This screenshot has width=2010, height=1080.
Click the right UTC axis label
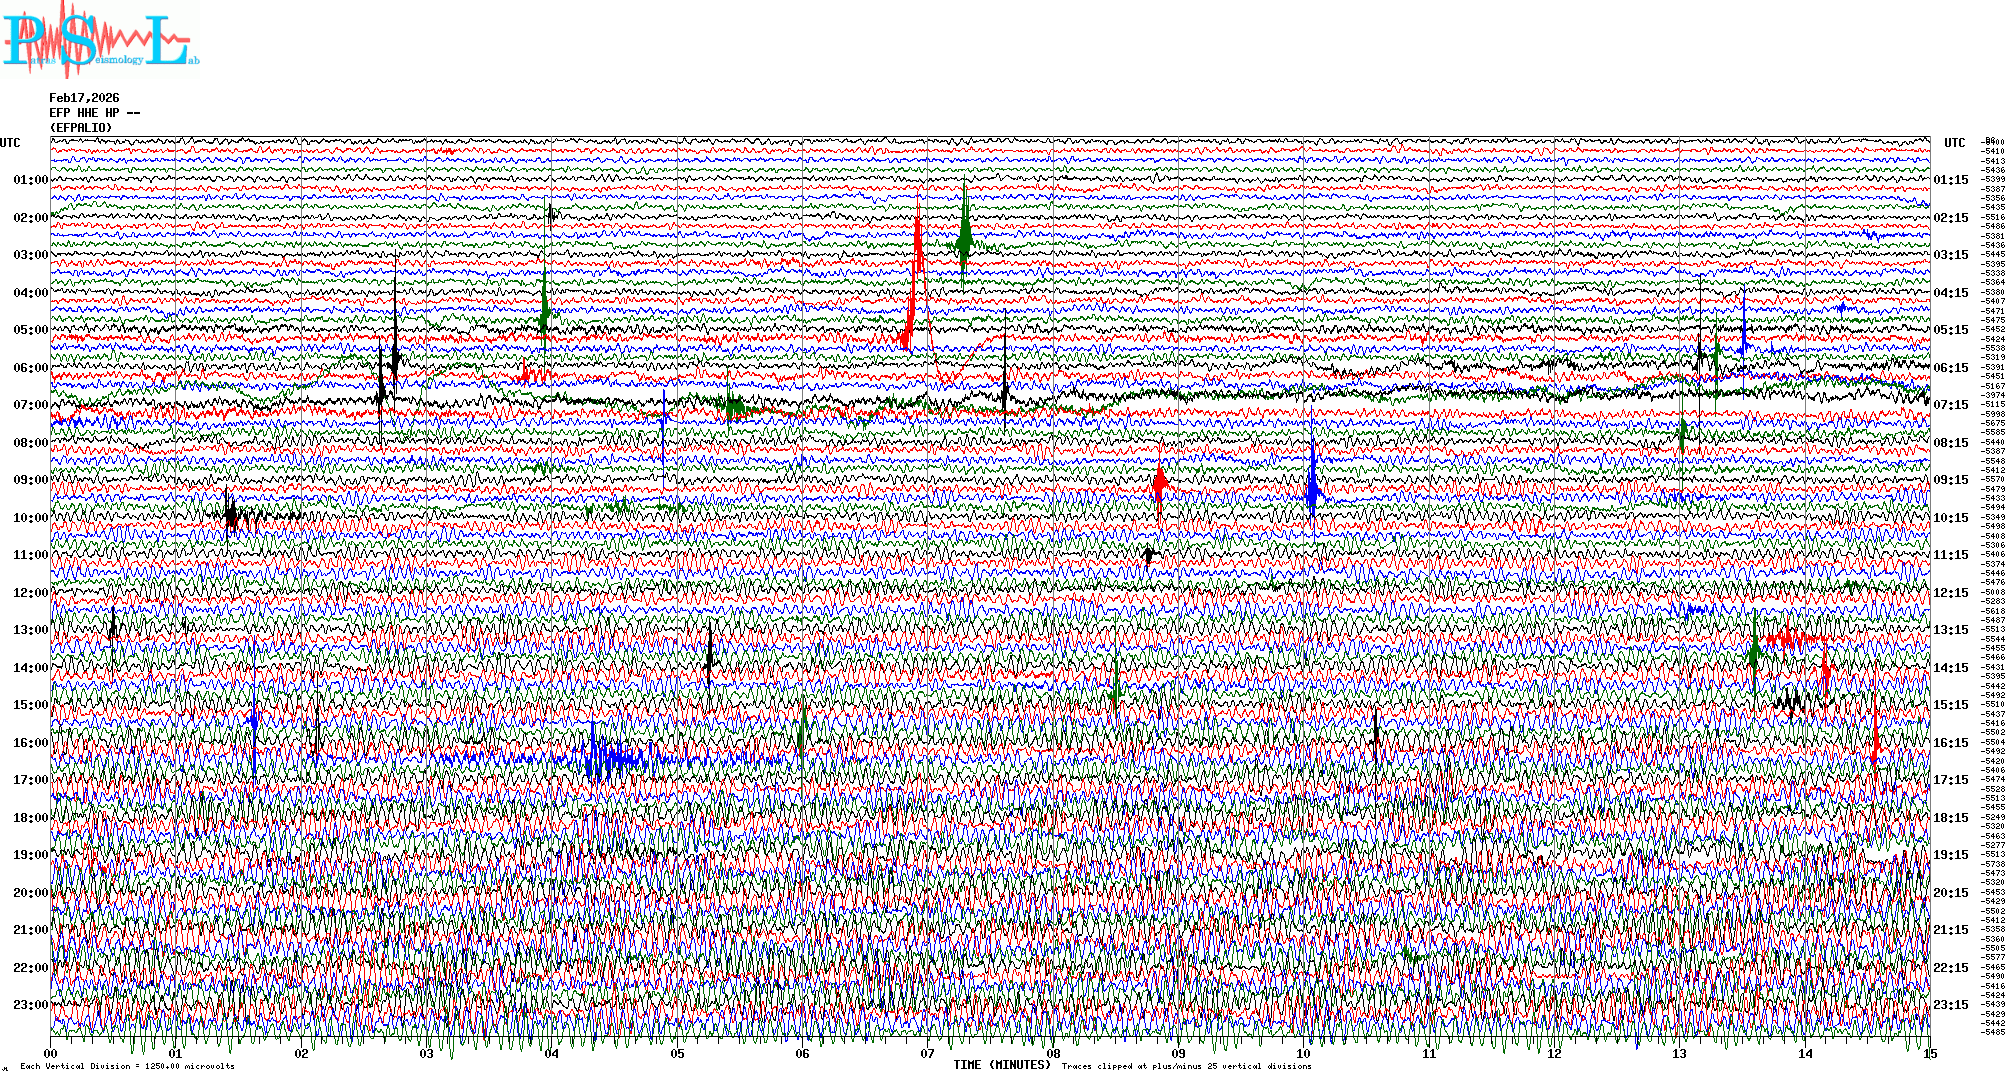[x=1954, y=143]
